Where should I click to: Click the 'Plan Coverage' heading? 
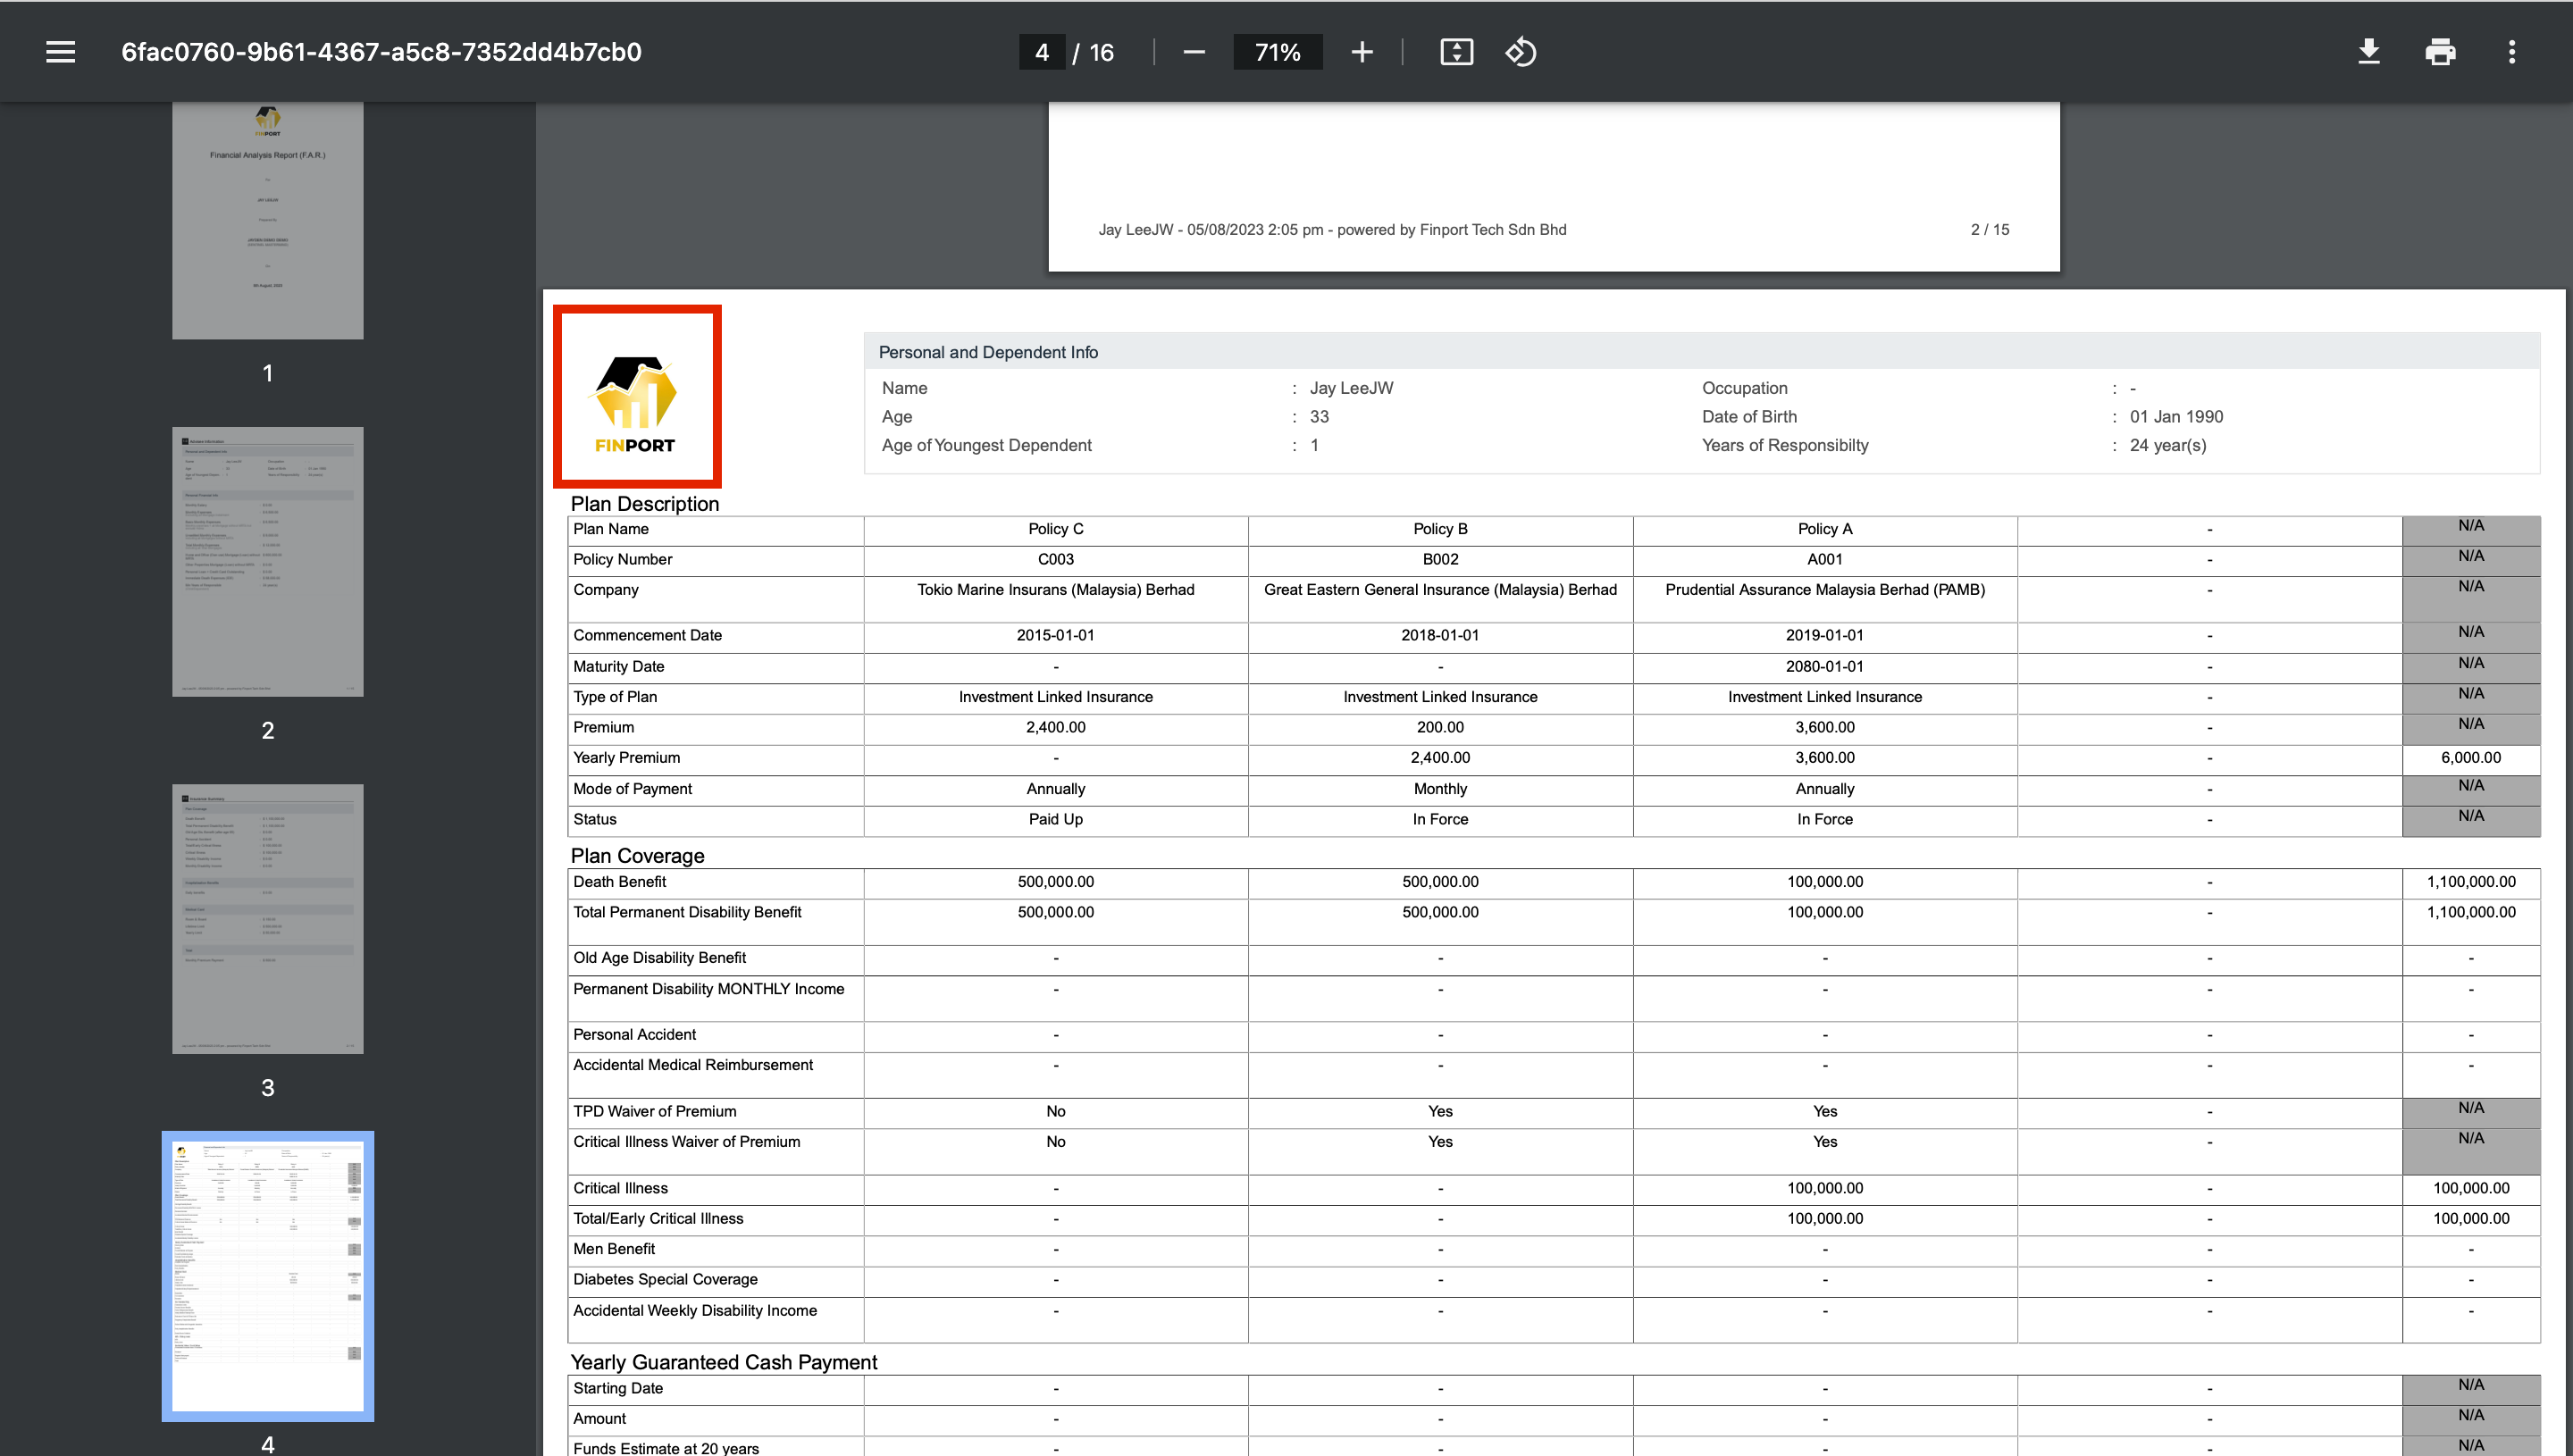click(x=638, y=856)
